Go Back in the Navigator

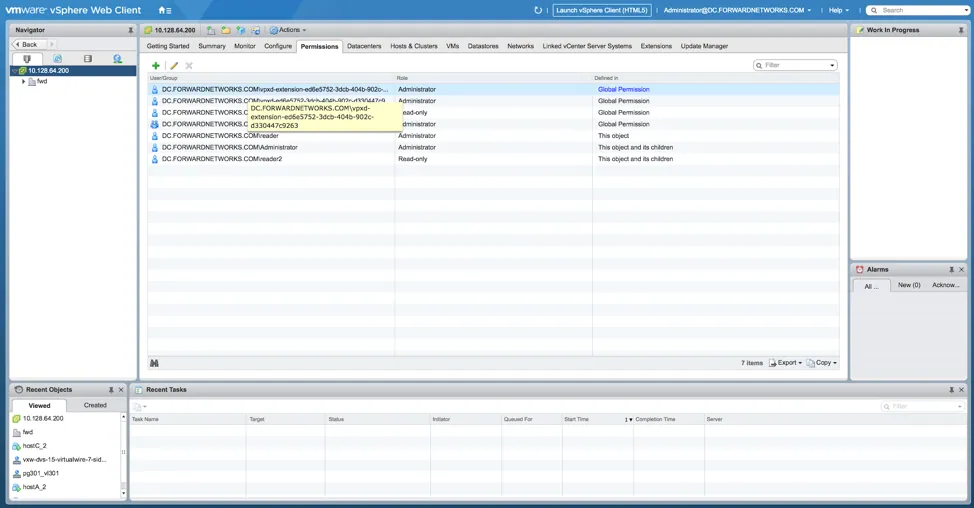[x=29, y=45]
